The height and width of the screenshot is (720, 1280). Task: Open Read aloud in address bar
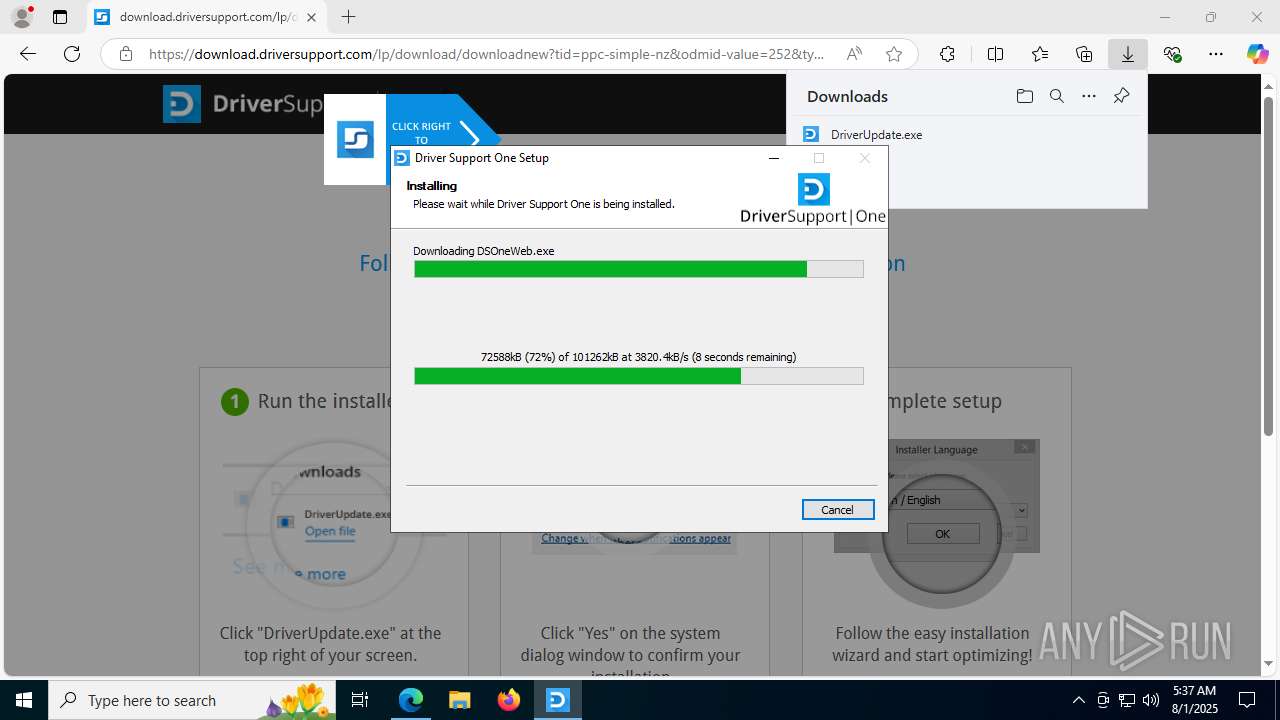(854, 54)
